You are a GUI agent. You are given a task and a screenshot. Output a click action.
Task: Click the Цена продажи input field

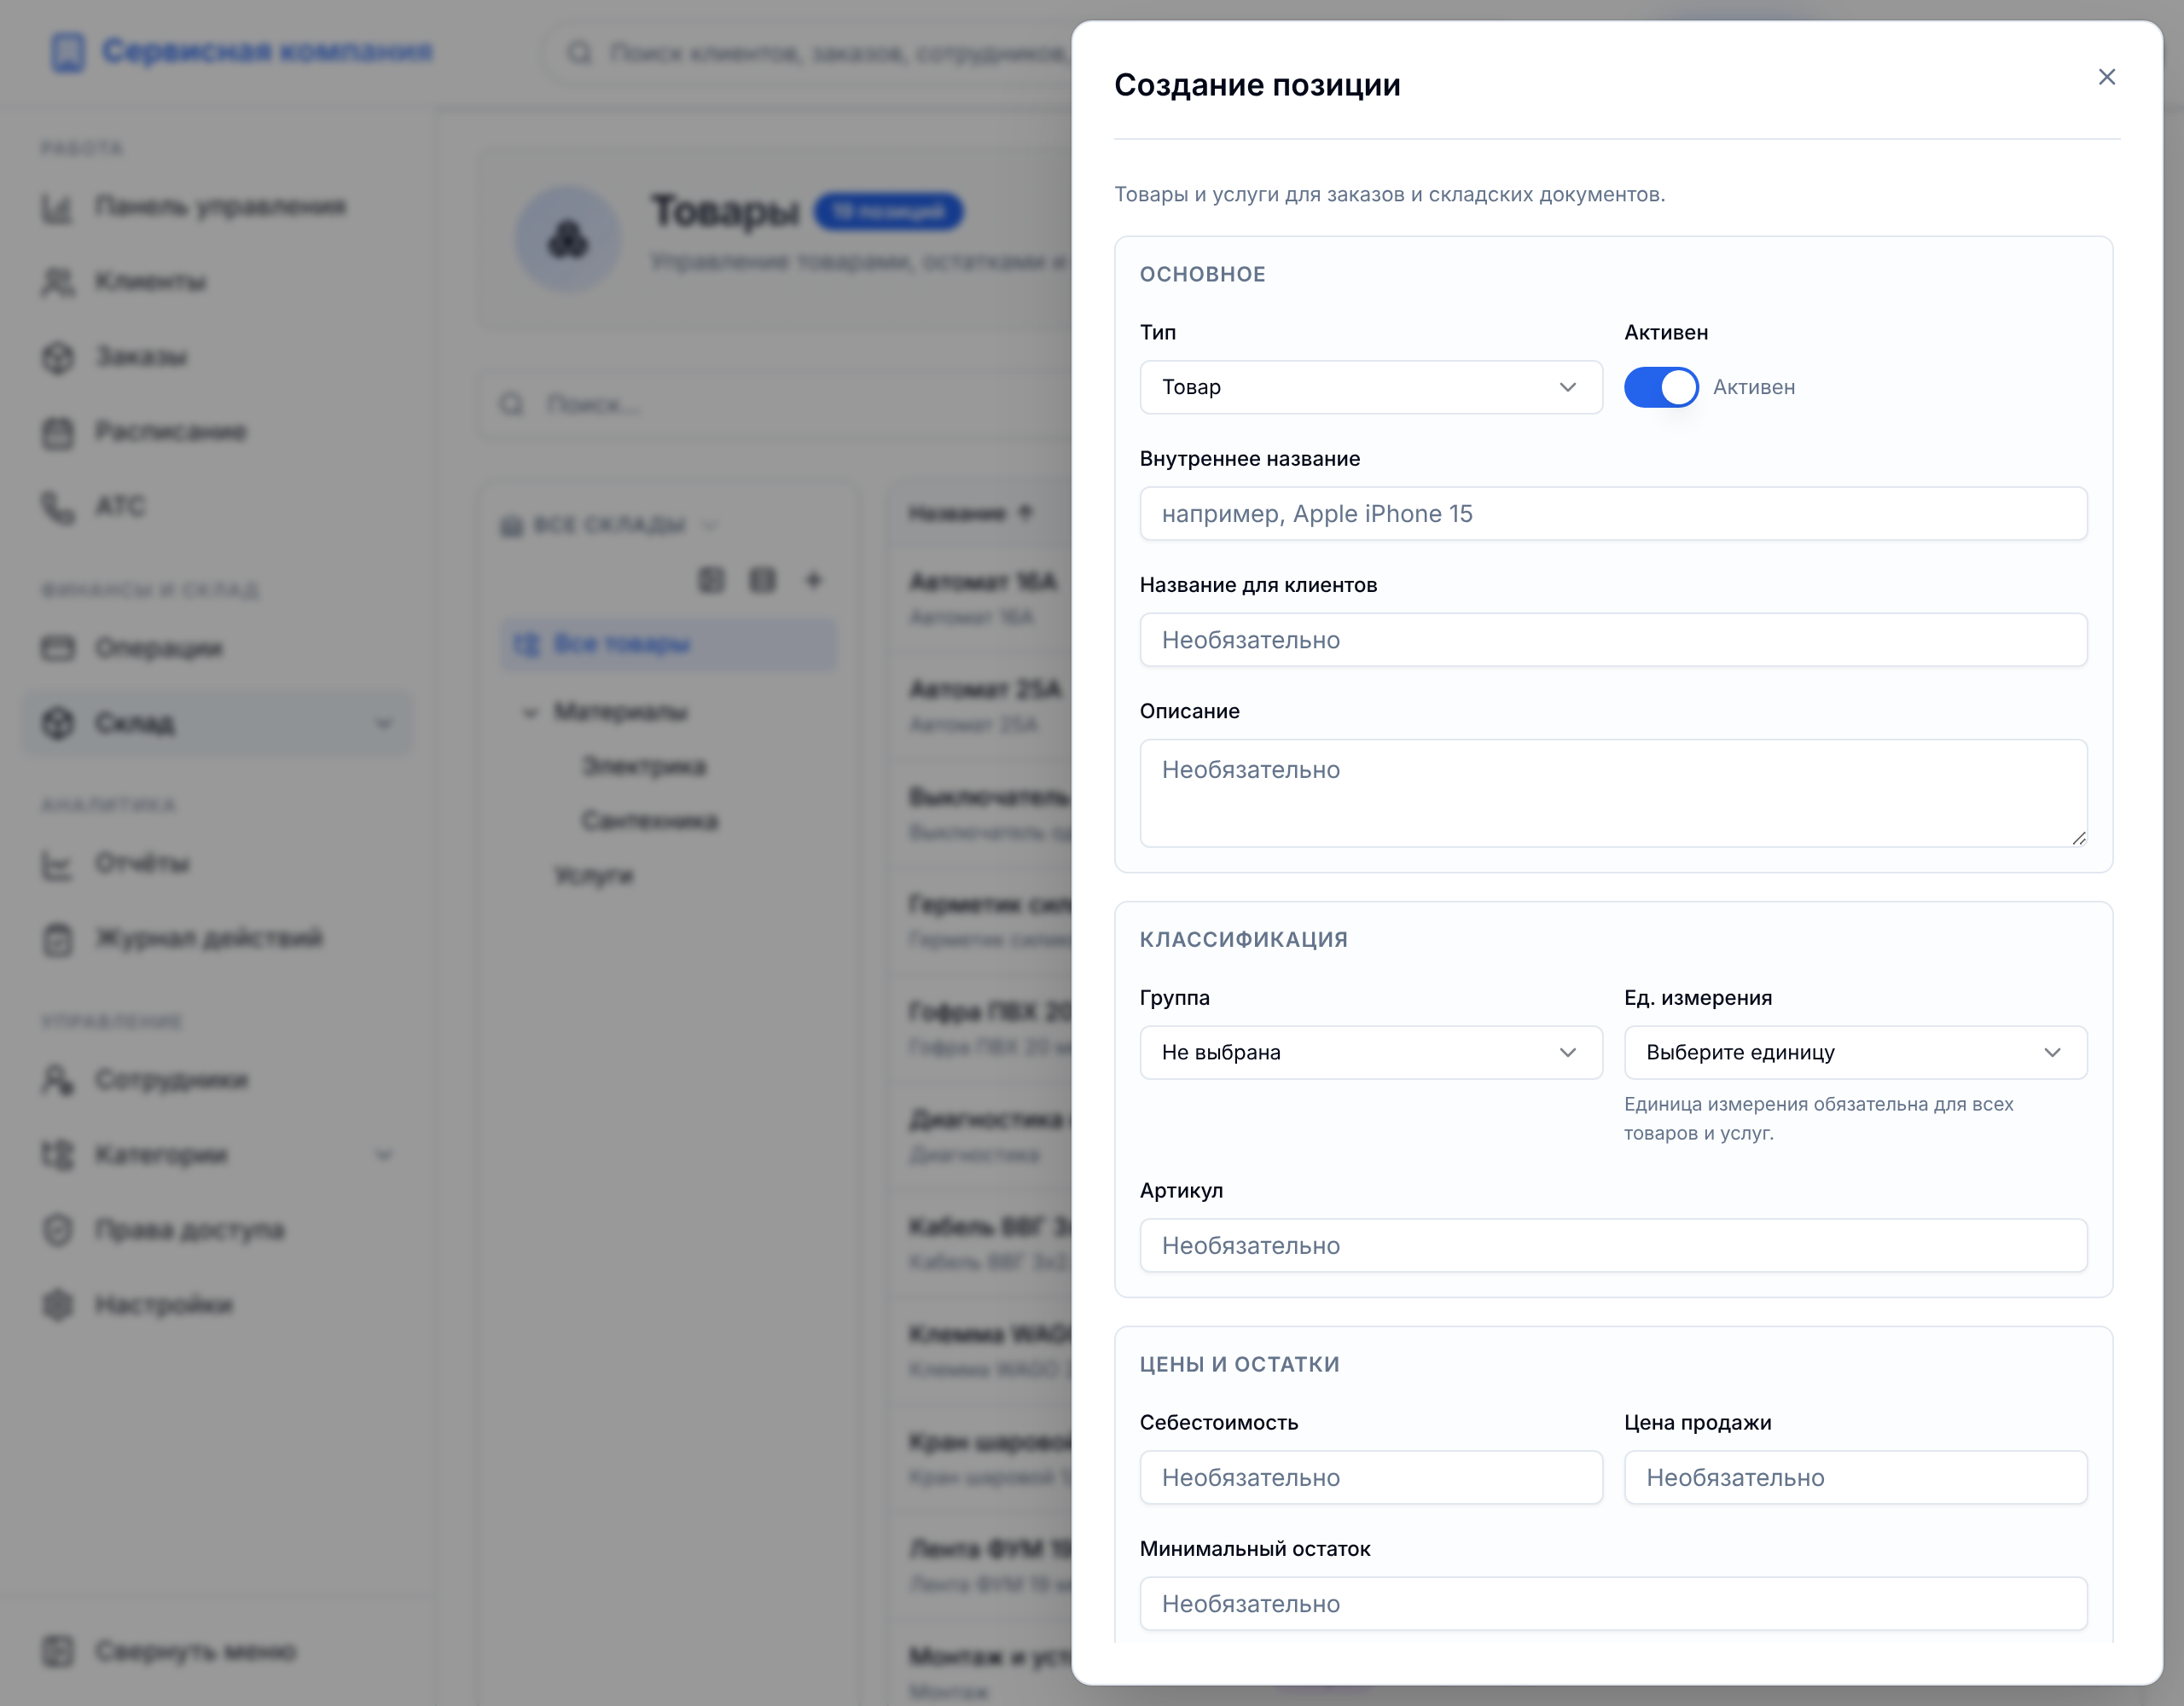click(1855, 1477)
